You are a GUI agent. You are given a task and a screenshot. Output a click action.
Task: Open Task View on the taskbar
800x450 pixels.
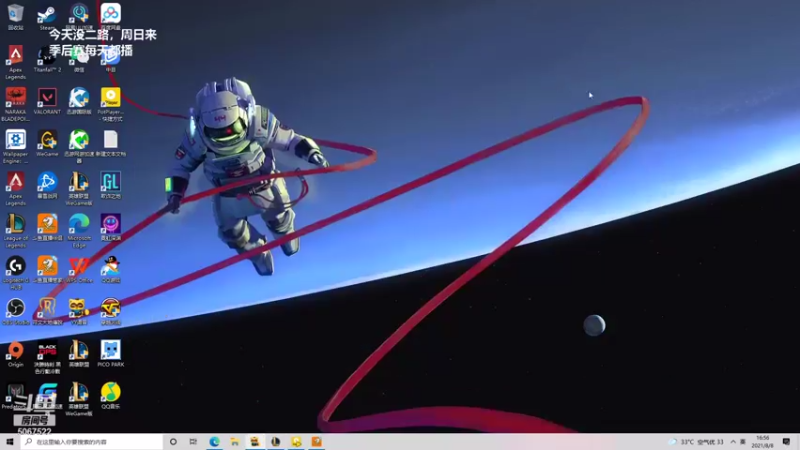(x=193, y=441)
